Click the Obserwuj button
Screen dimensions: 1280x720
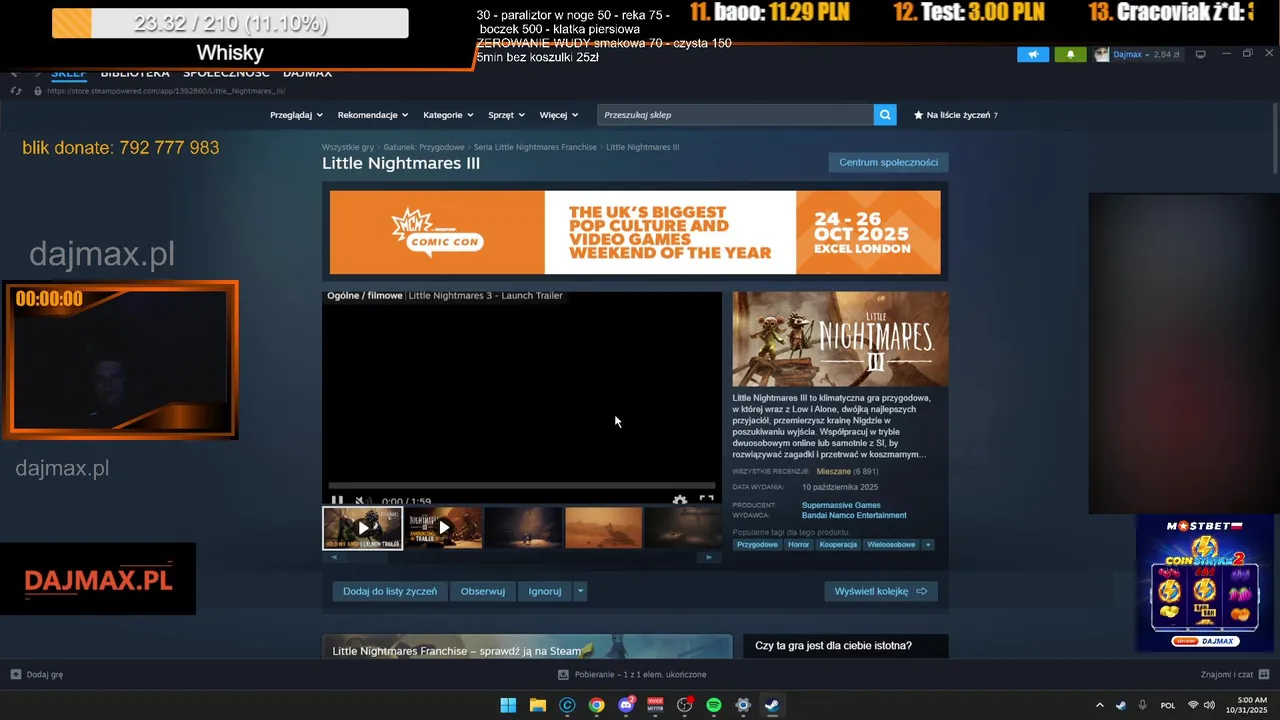483,591
